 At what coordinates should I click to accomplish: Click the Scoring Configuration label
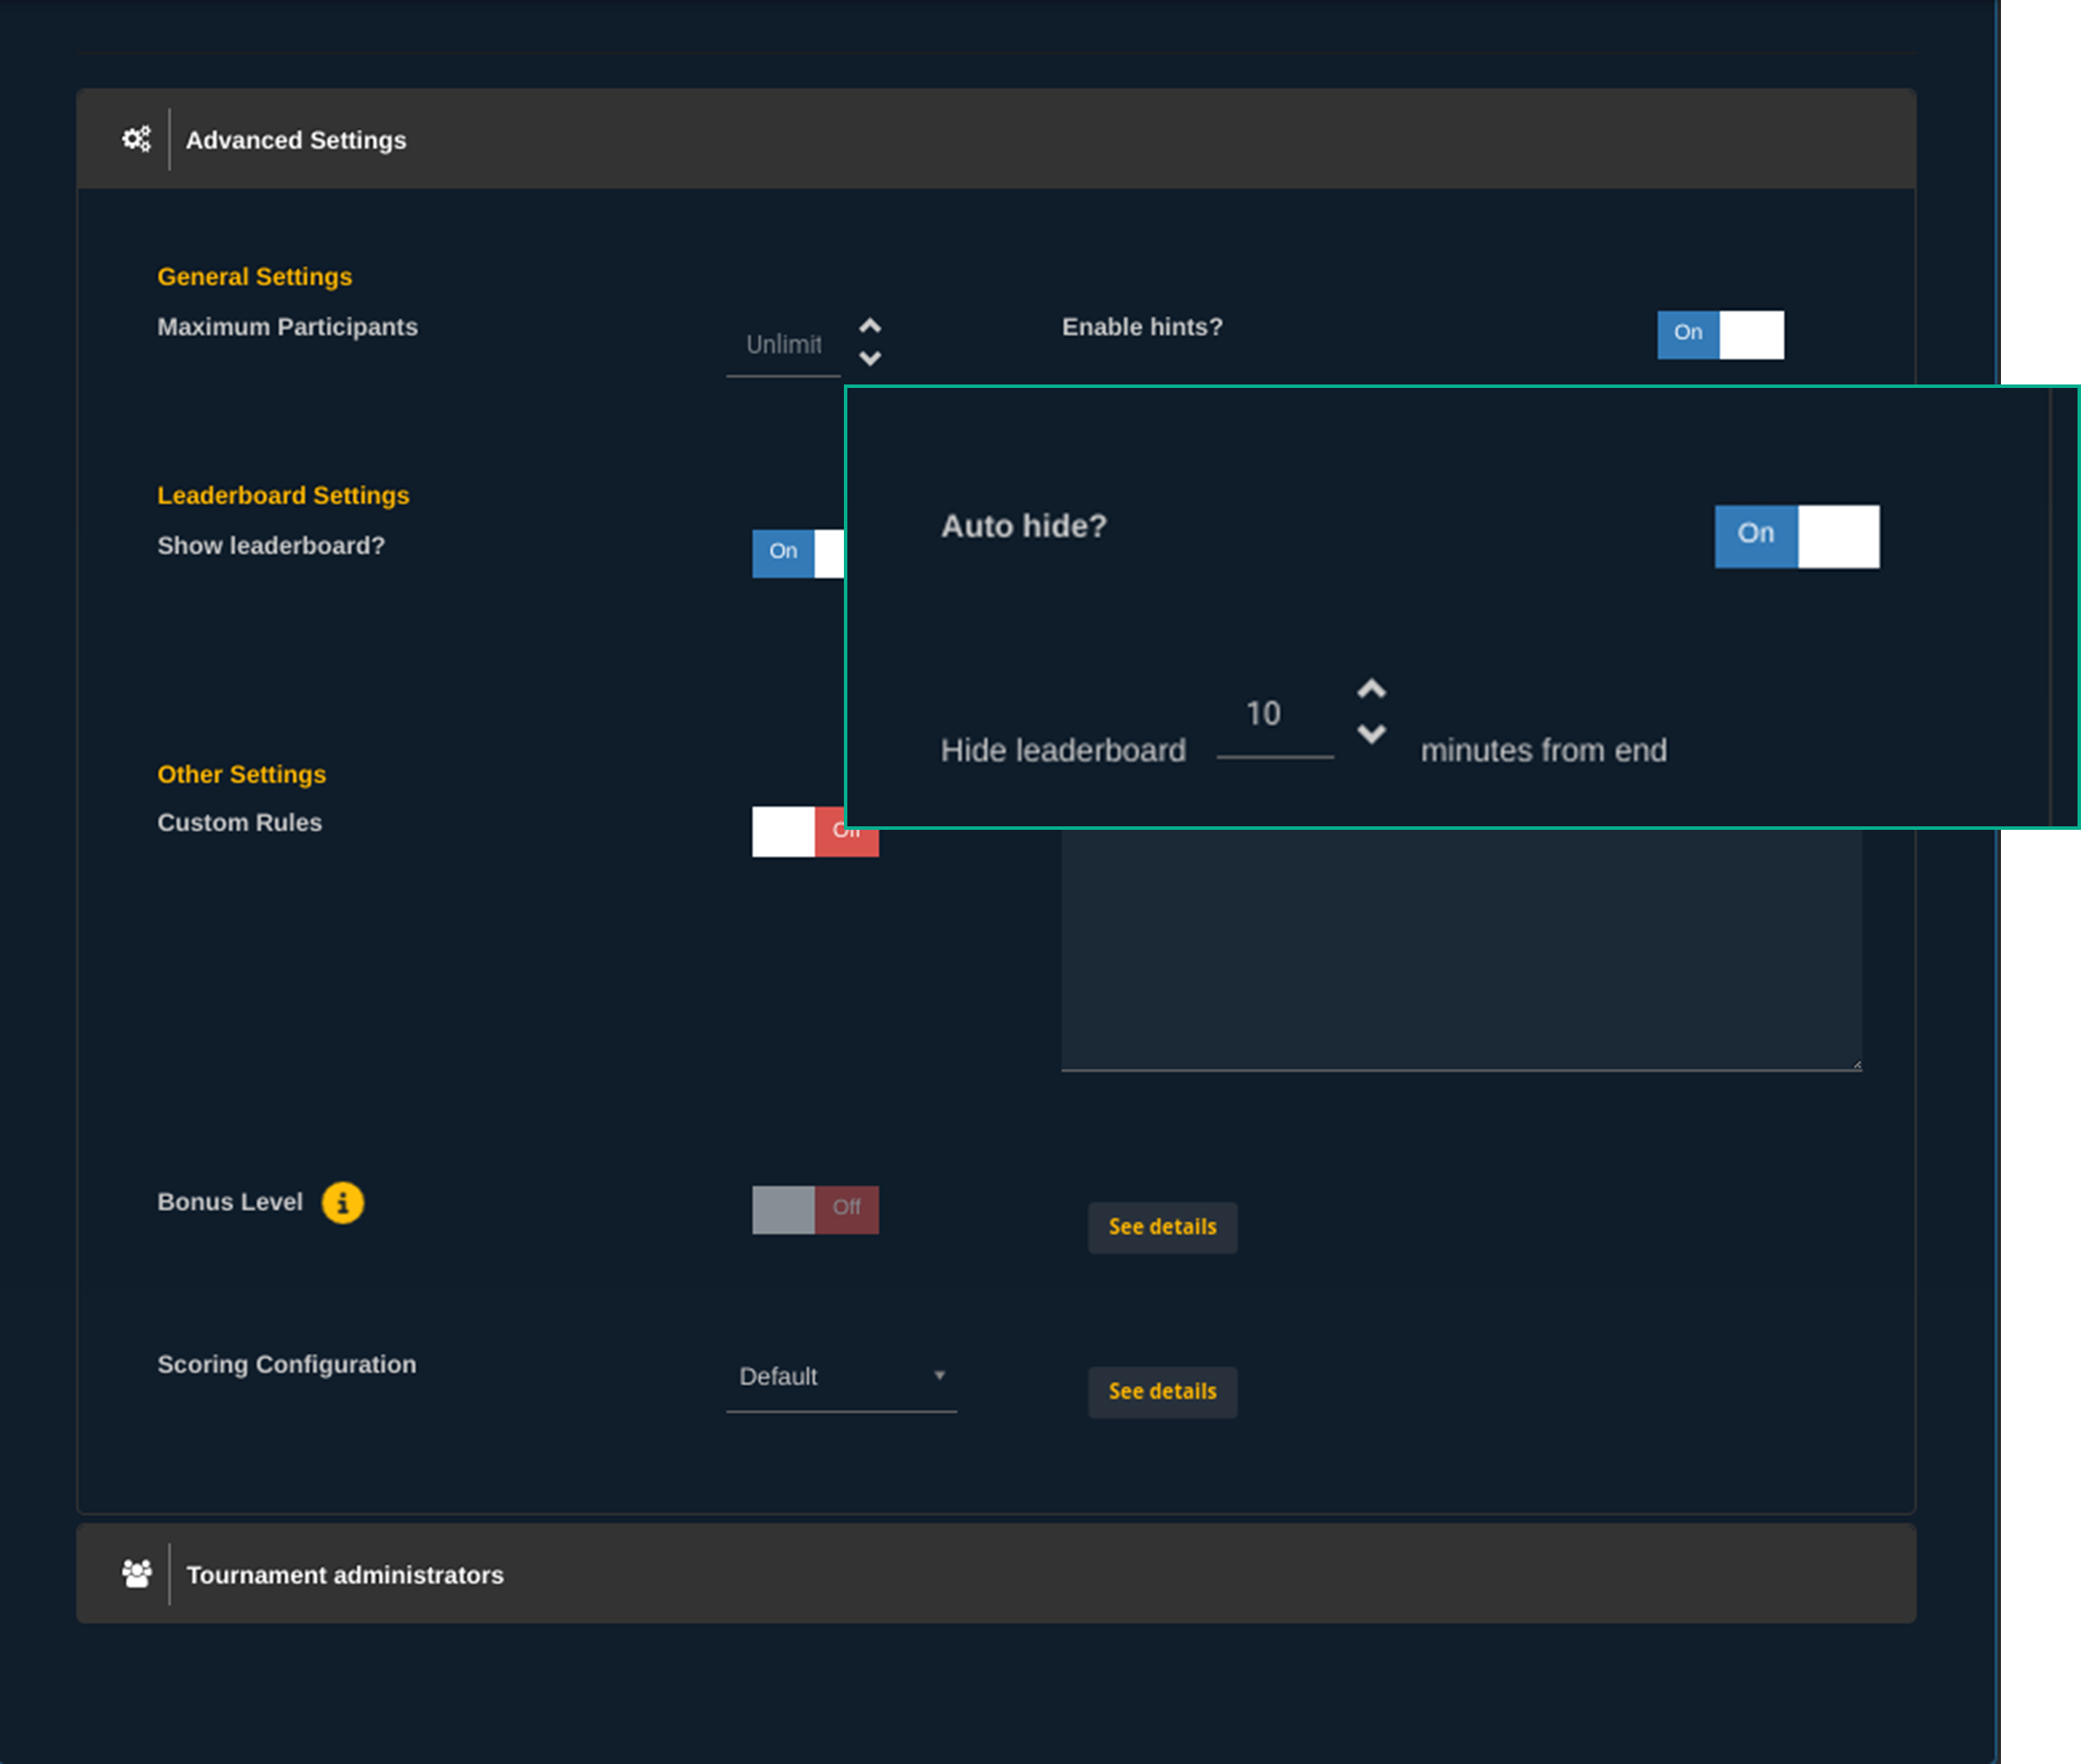tap(286, 1365)
